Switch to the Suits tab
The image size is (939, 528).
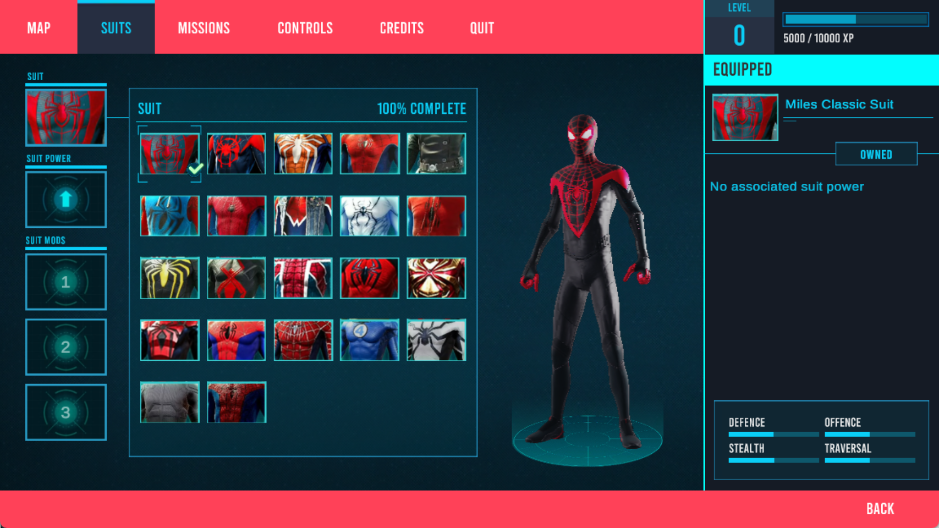point(116,28)
